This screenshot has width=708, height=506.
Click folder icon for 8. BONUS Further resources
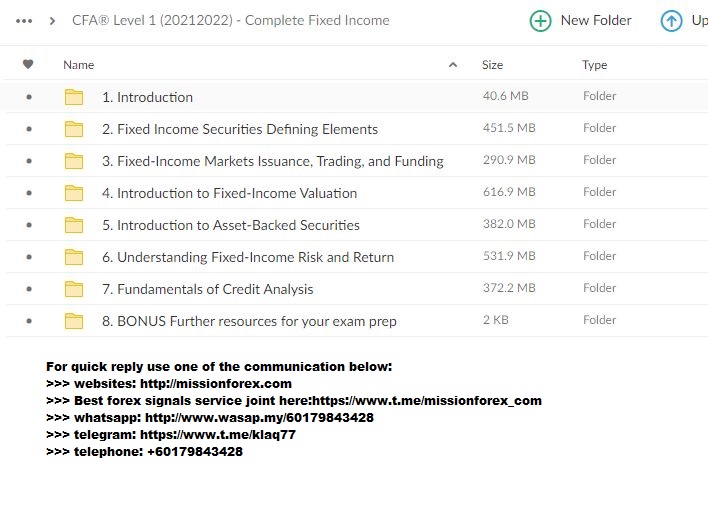click(x=74, y=321)
